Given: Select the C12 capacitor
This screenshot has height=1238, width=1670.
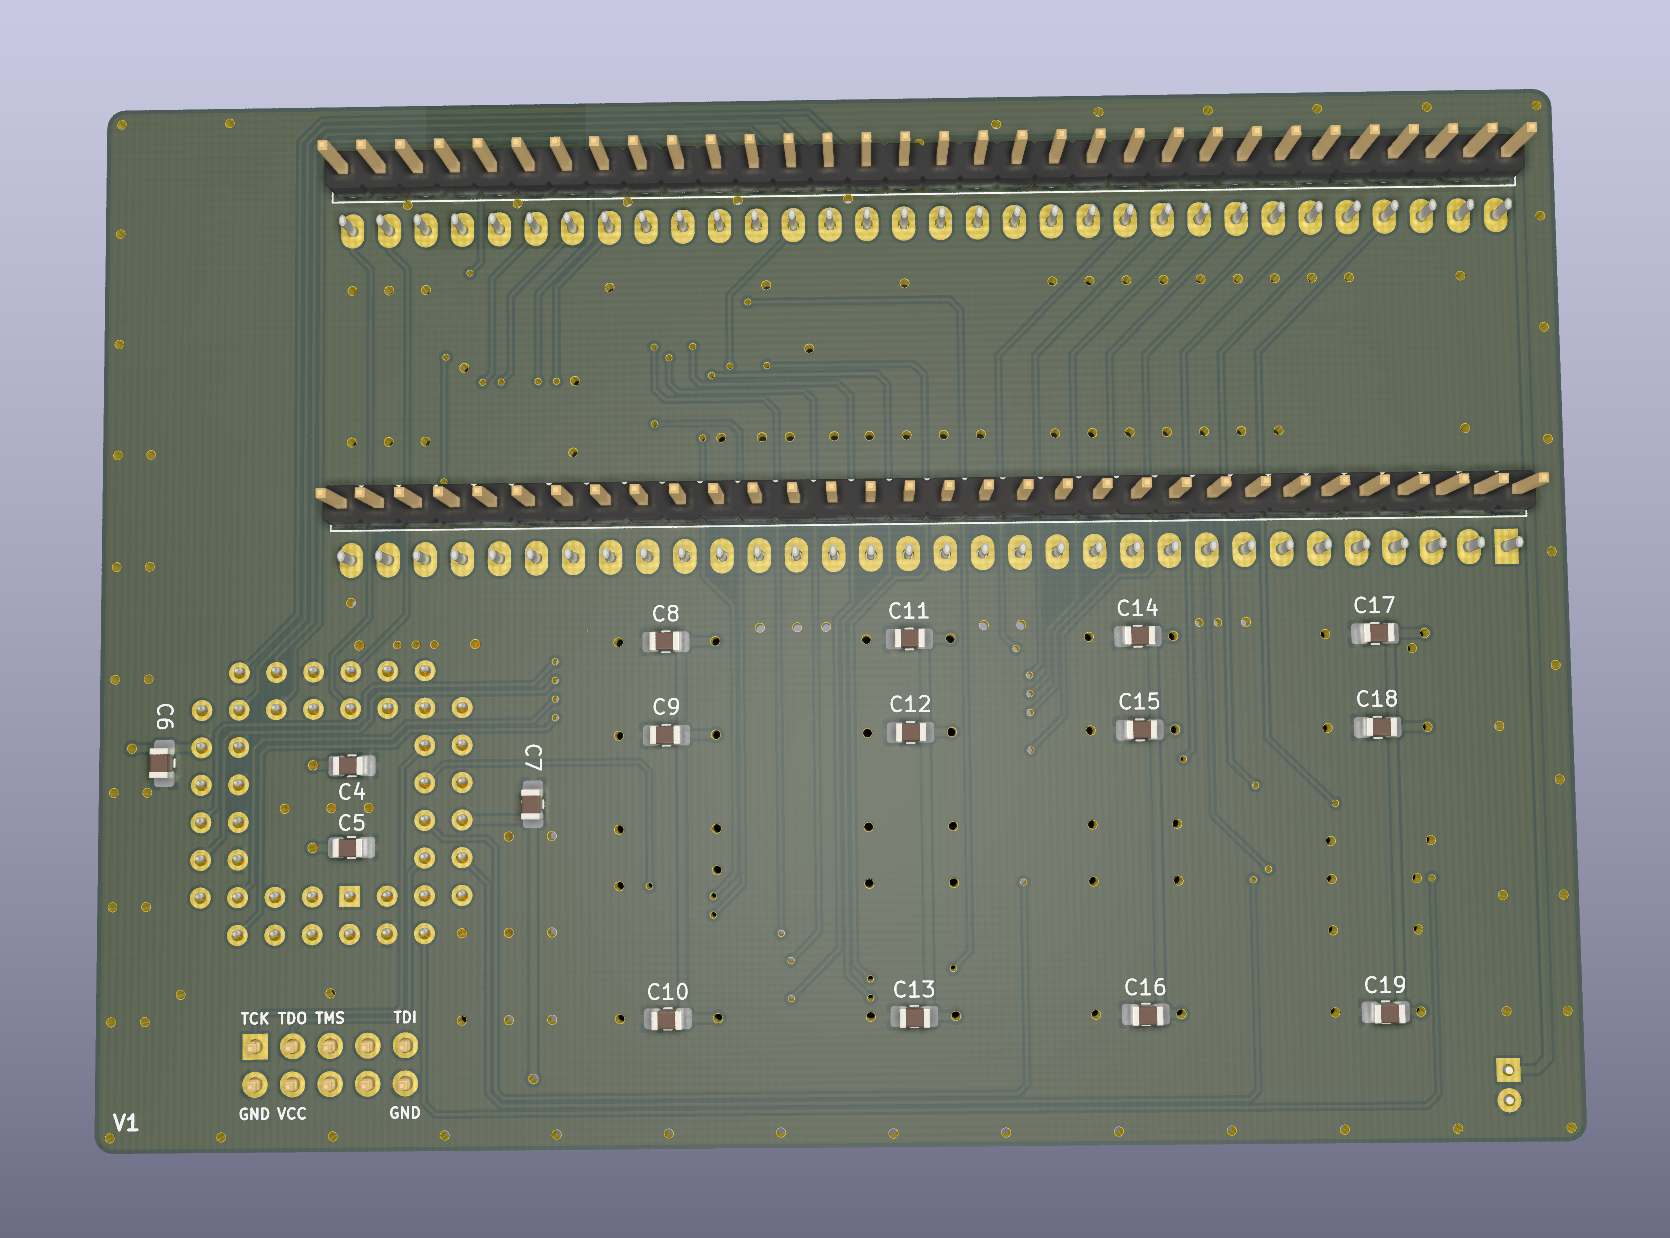Looking at the screenshot, I should (910, 732).
